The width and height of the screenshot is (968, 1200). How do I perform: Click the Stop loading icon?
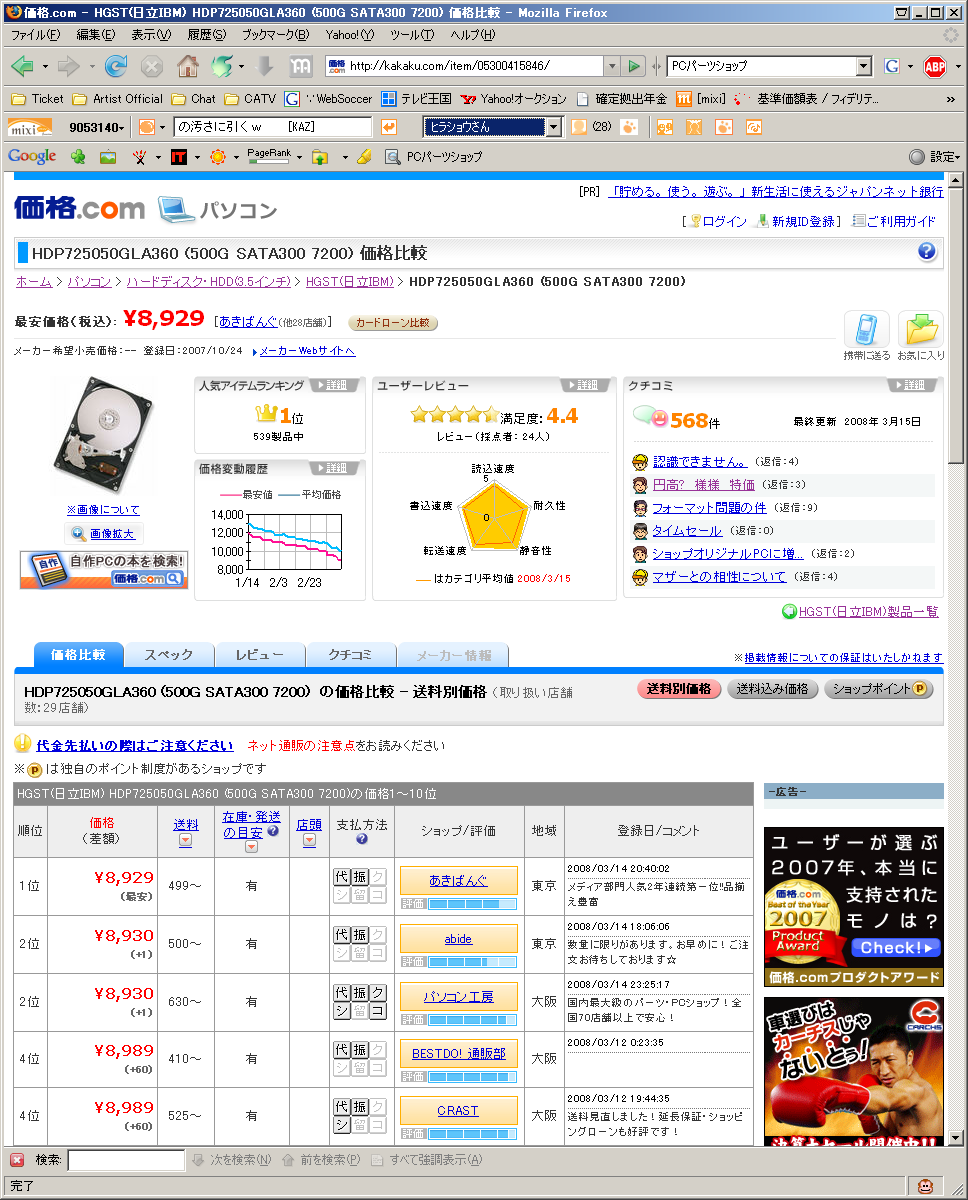coord(151,66)
